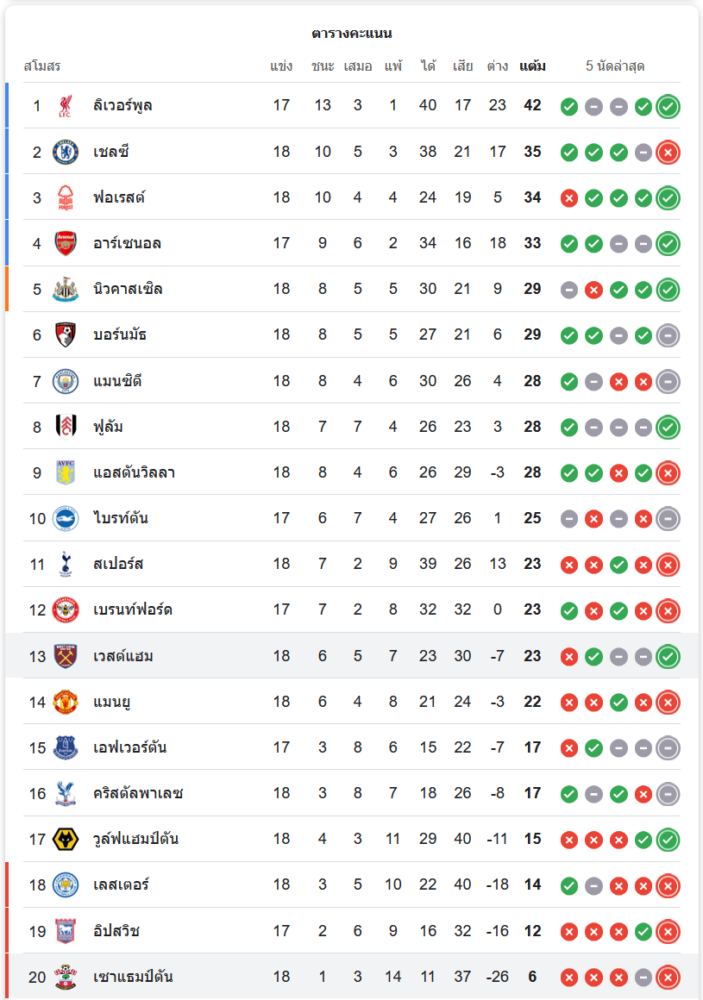Open the เซาแธมป์ตัน team name link

point(132,977)
